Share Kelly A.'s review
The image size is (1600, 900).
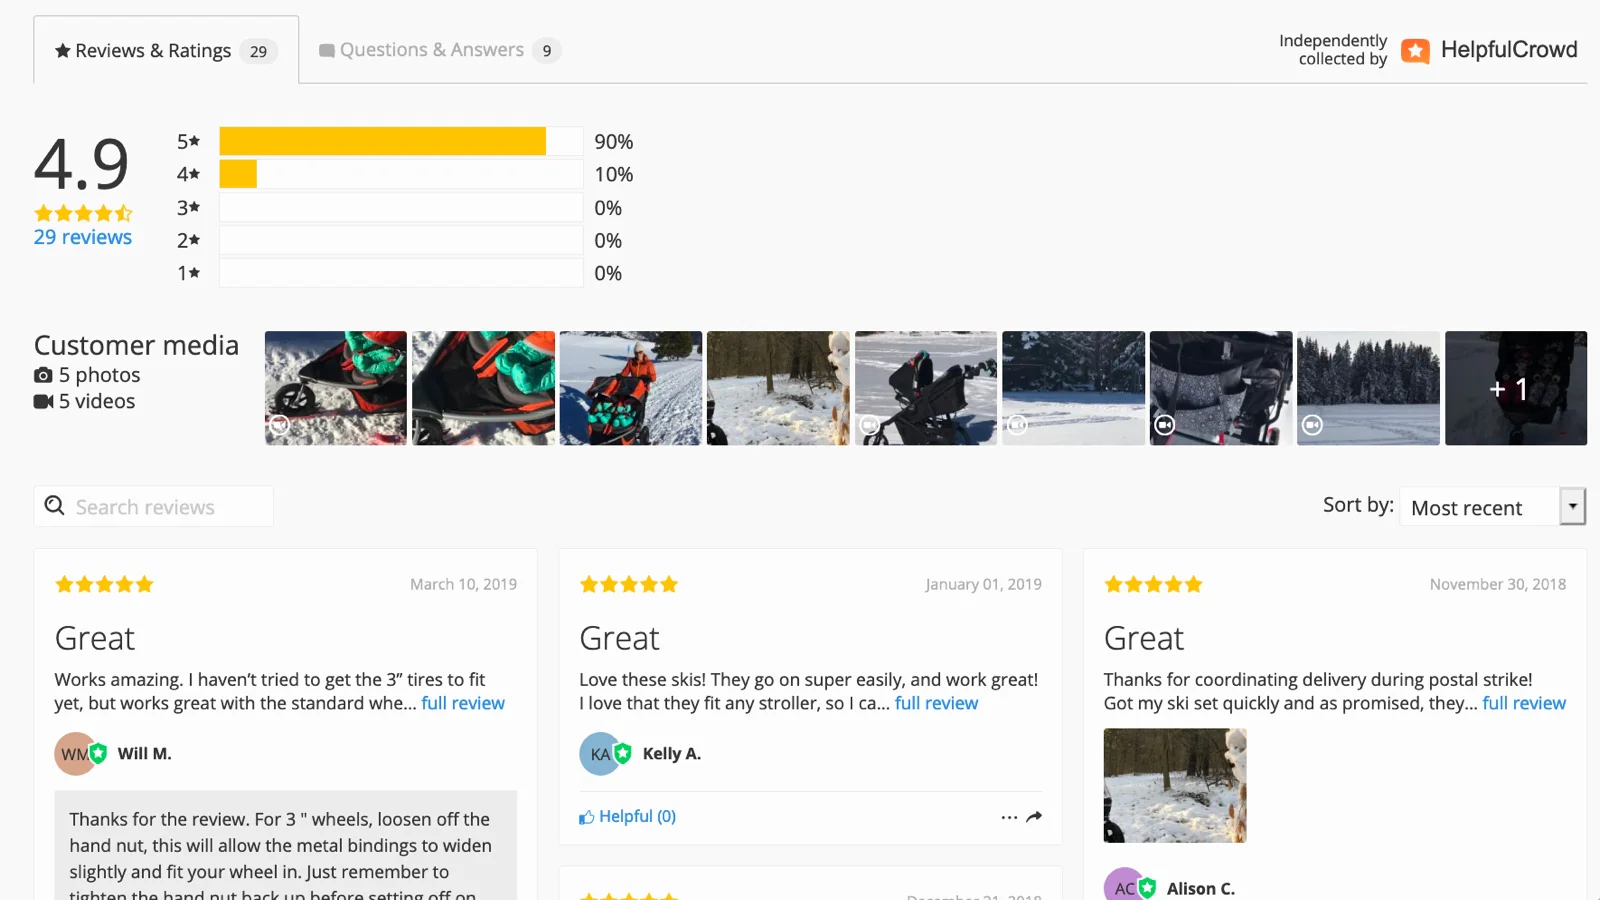click(1034, 817)
